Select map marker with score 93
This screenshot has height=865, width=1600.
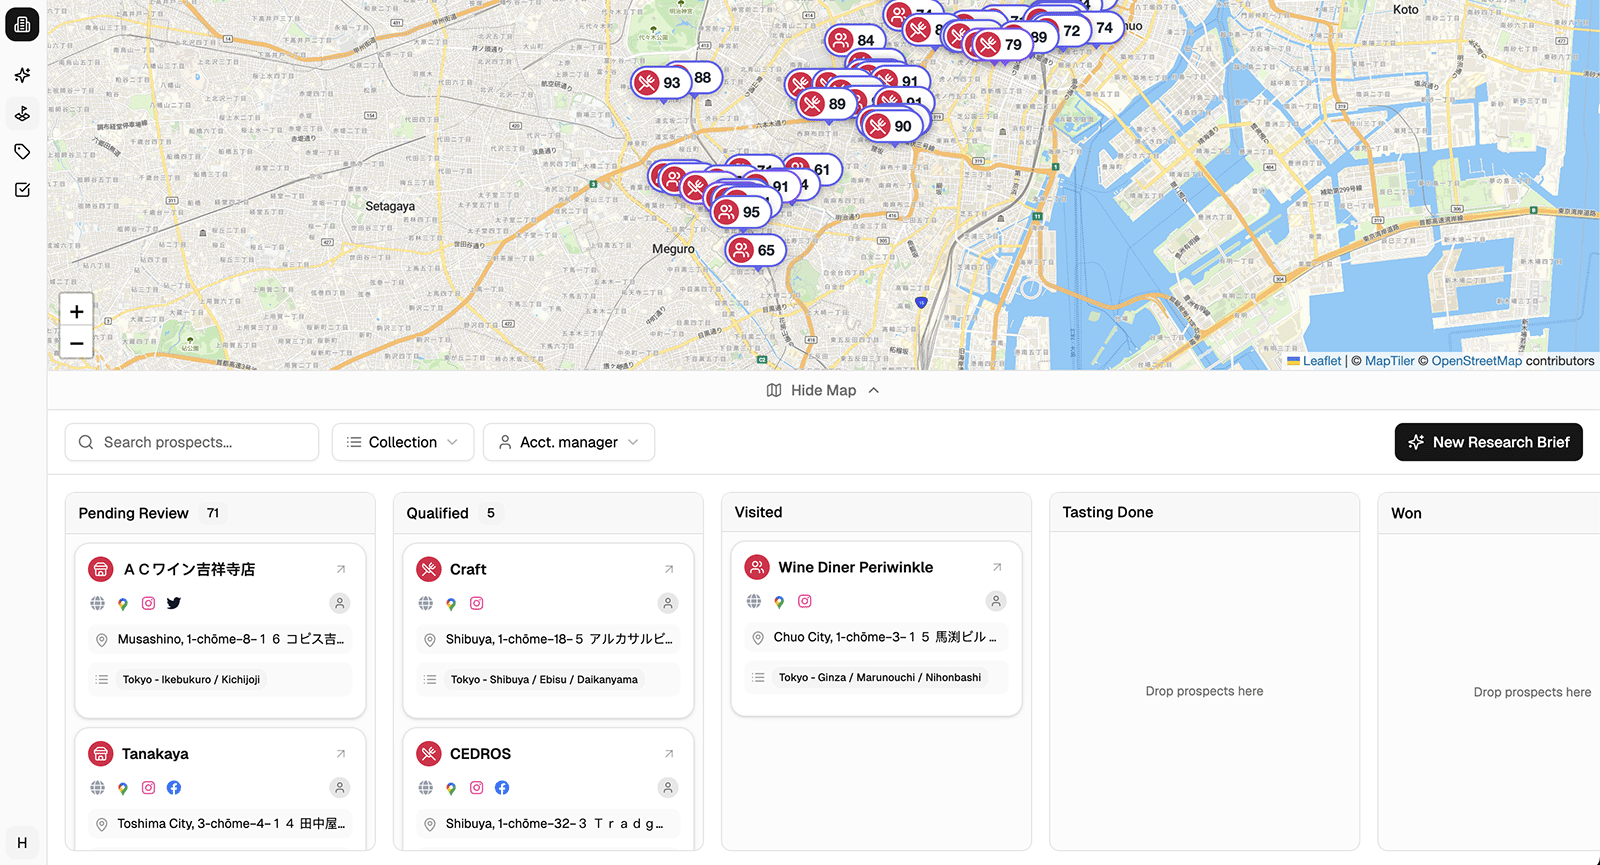pos(660,83)
